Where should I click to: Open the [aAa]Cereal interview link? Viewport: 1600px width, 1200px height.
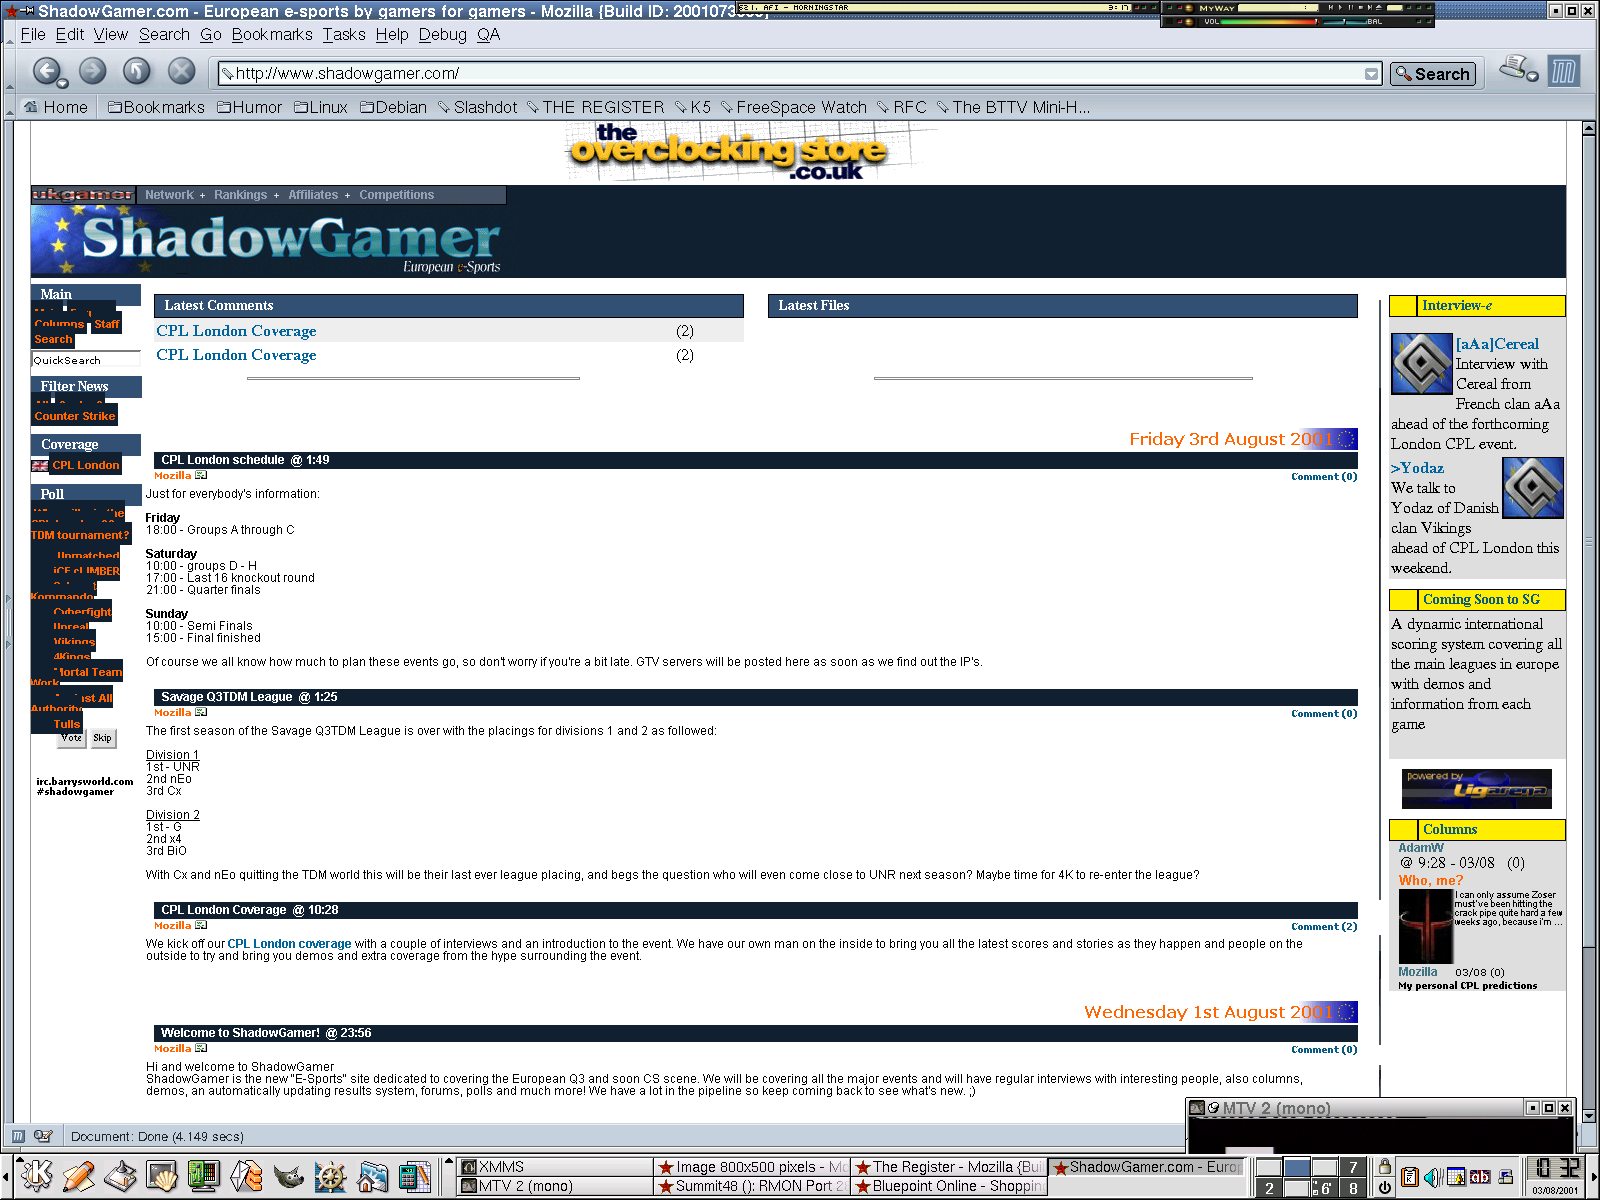click(x=1497, y=344)
